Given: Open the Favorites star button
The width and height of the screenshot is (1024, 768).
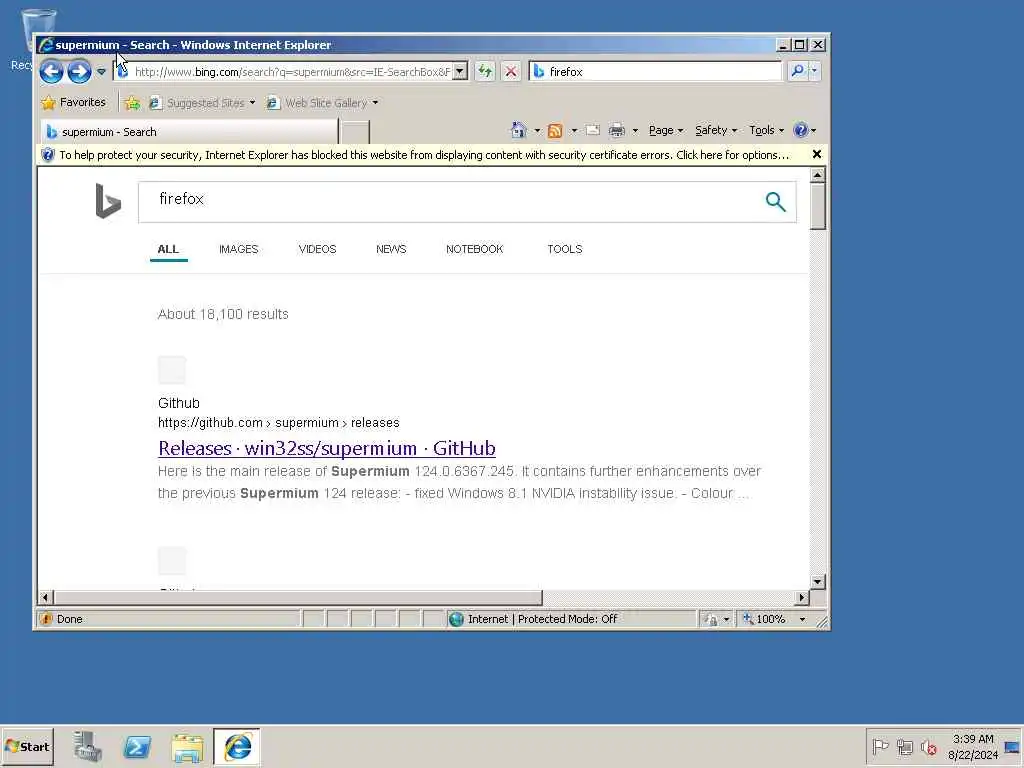Looking at the screenshot, I should (x=73, y=103).
